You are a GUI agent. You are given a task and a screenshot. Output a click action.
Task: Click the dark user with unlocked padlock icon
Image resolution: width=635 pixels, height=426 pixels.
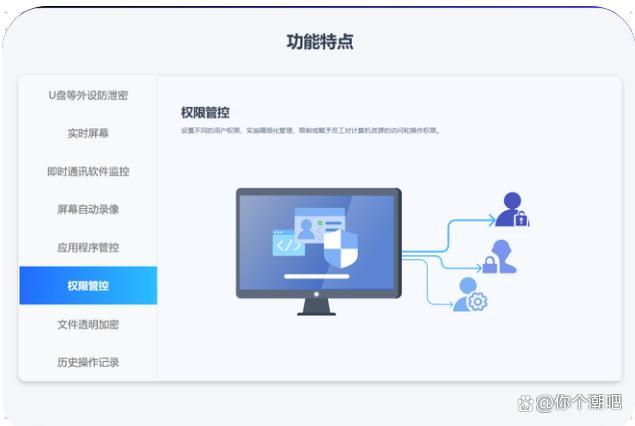[512, 209]
